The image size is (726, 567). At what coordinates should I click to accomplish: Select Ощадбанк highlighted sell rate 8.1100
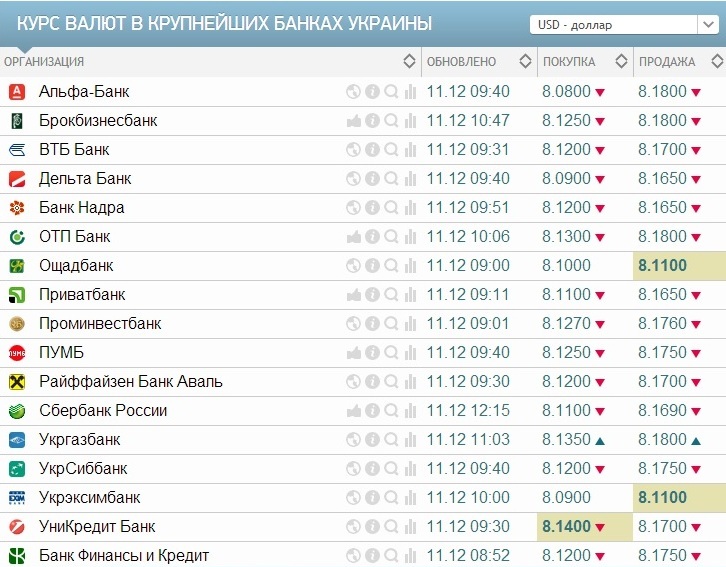tap(663, 266)
